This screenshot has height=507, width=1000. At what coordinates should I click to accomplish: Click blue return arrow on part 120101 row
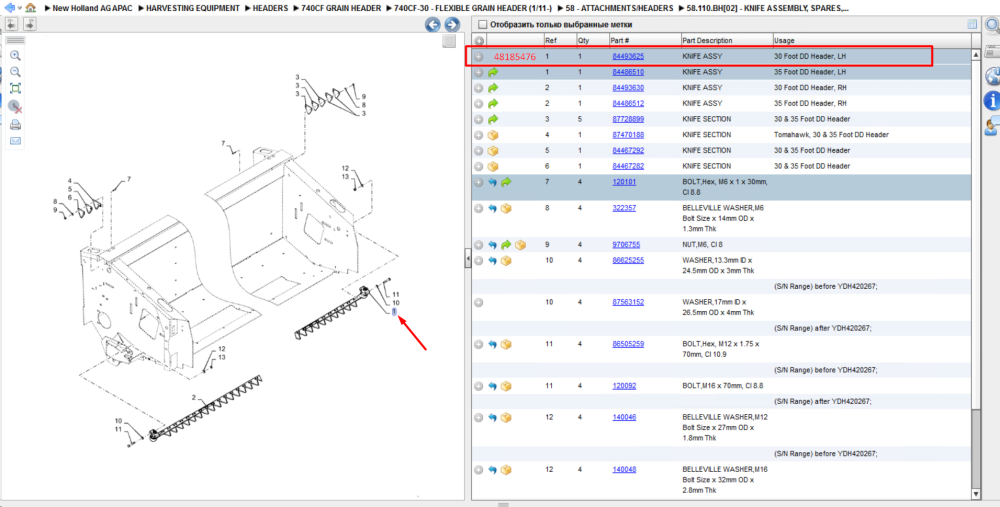point(492,182)
